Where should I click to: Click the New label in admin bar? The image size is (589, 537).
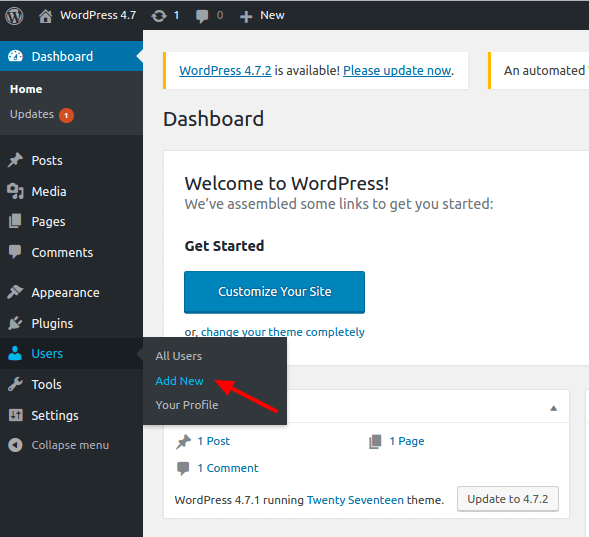click(x=272, y=15)
